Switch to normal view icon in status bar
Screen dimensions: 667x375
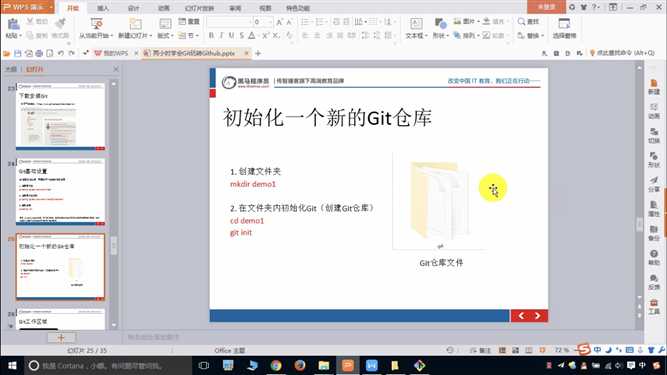point(502,350)
